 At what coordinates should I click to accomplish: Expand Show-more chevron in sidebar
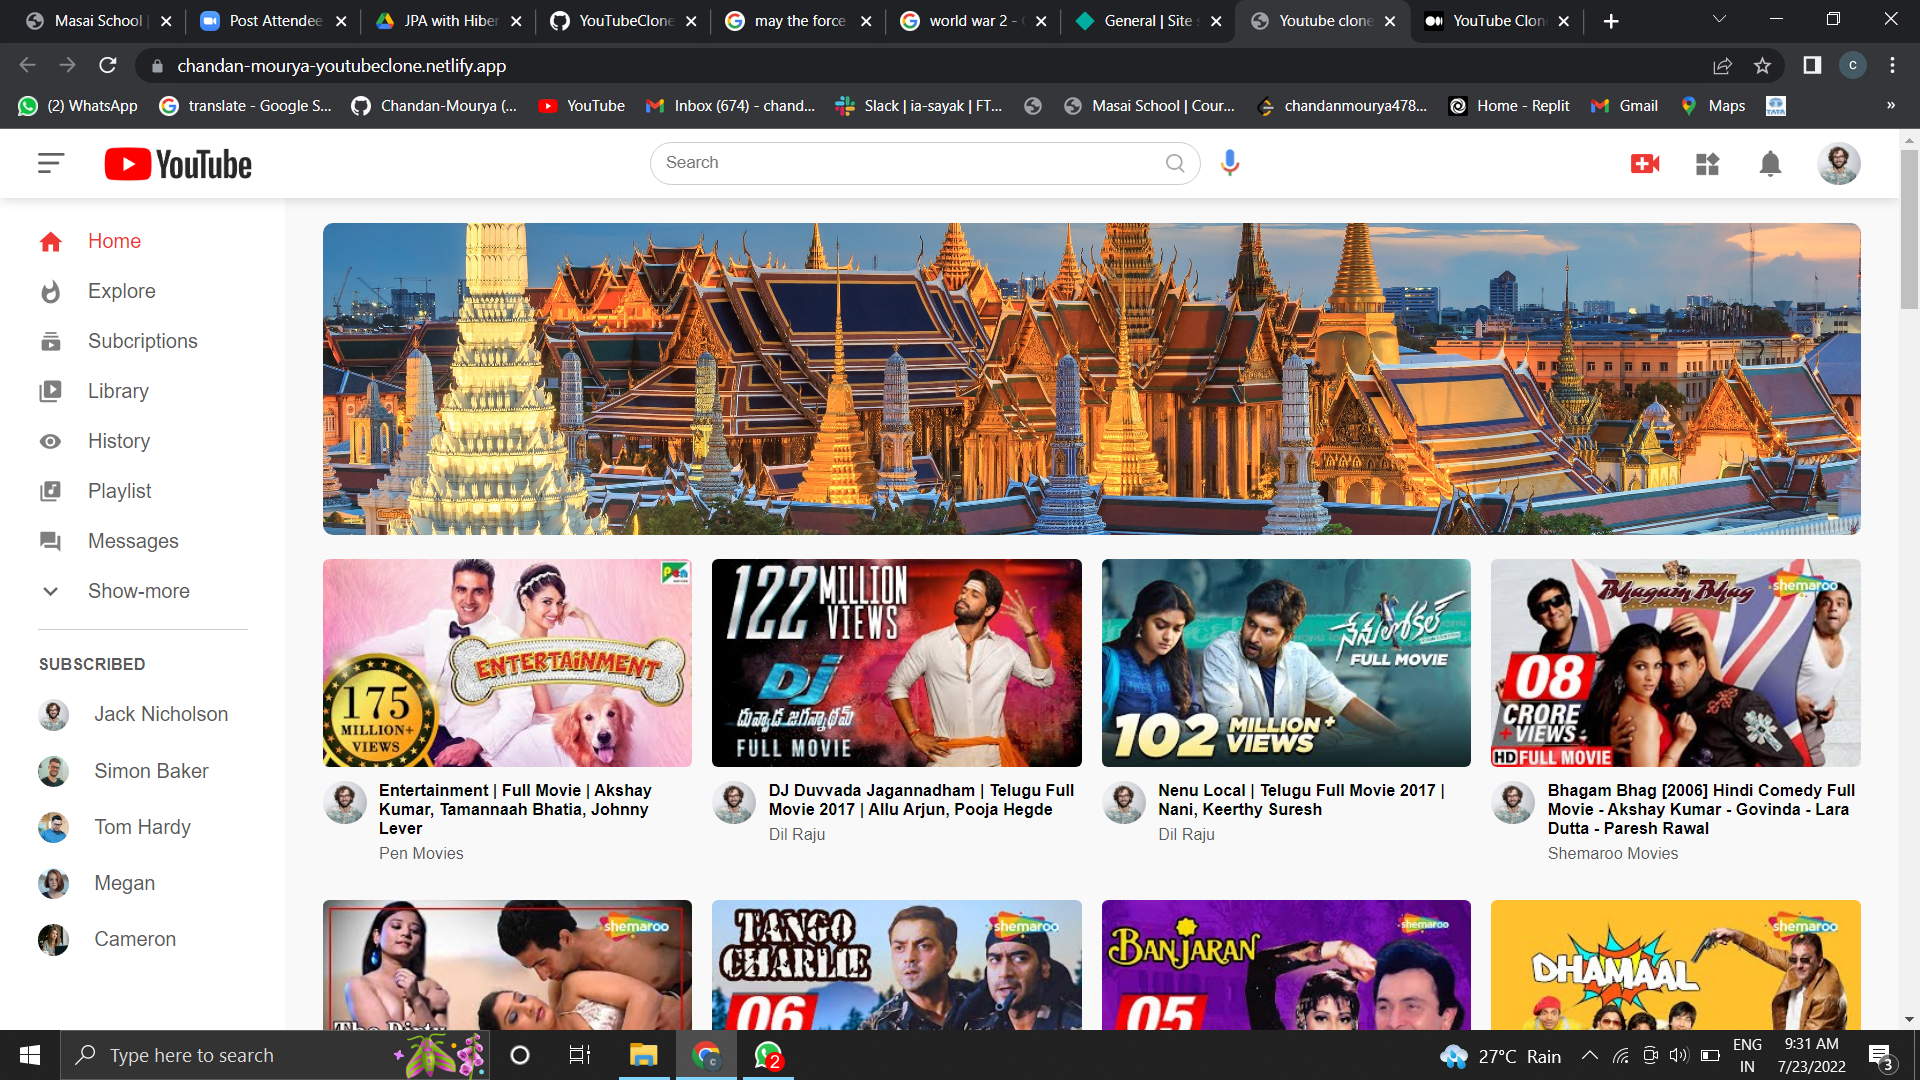(51, 591)
